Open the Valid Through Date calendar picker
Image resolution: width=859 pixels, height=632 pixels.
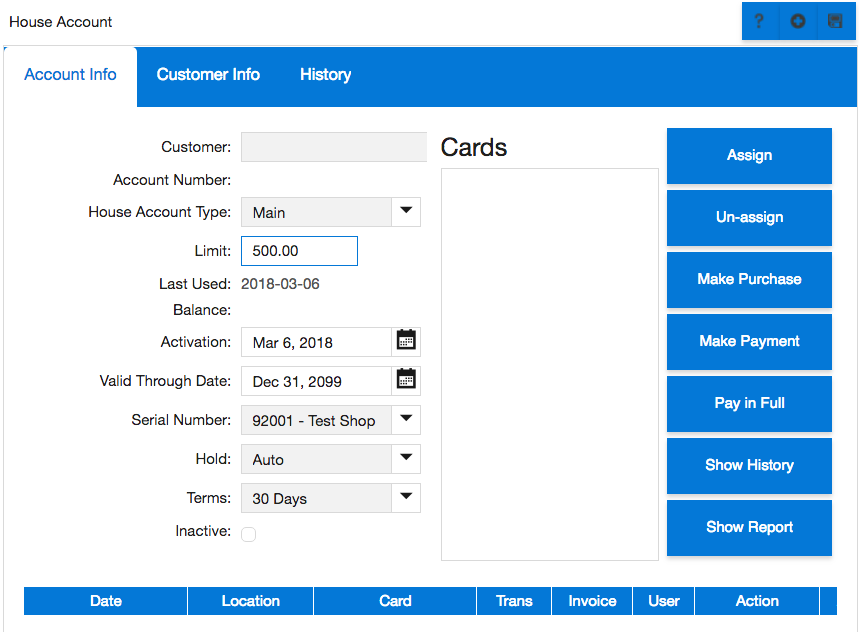point(406,380)
